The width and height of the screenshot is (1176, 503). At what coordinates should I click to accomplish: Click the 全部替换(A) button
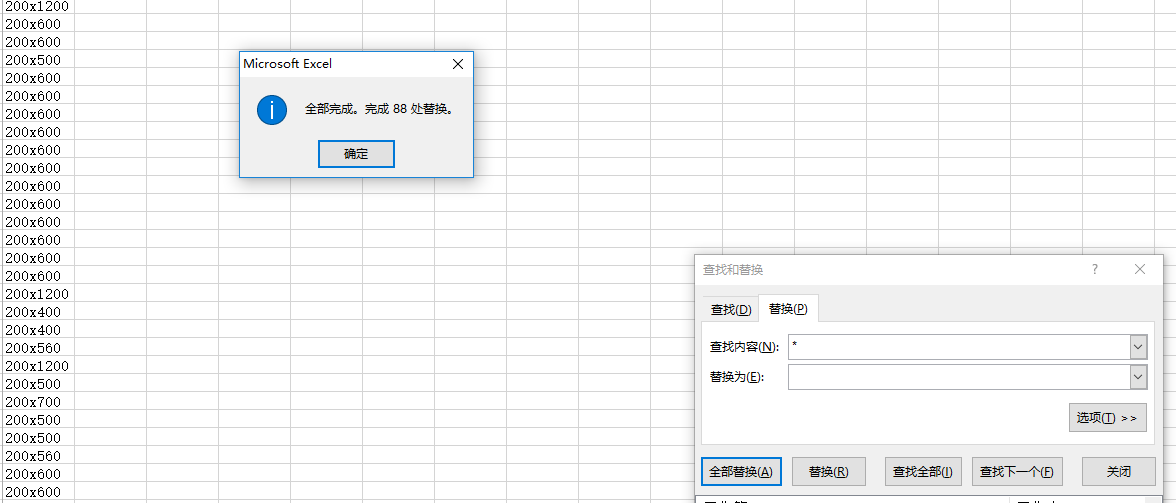coord(741,472)
